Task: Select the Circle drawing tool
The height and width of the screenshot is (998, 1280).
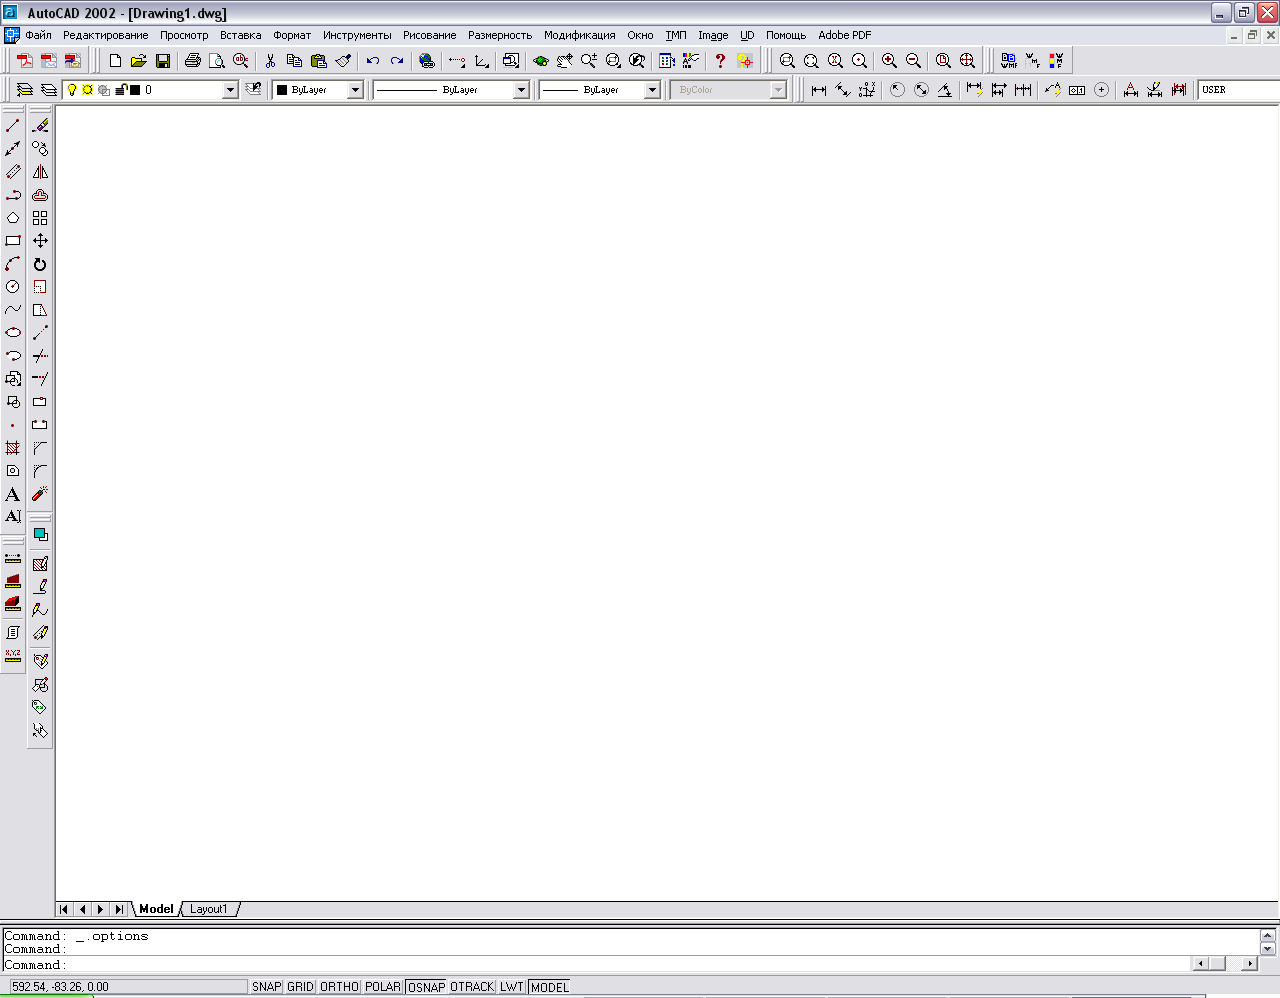Action: pyautogui.click(x=13, y=287)
